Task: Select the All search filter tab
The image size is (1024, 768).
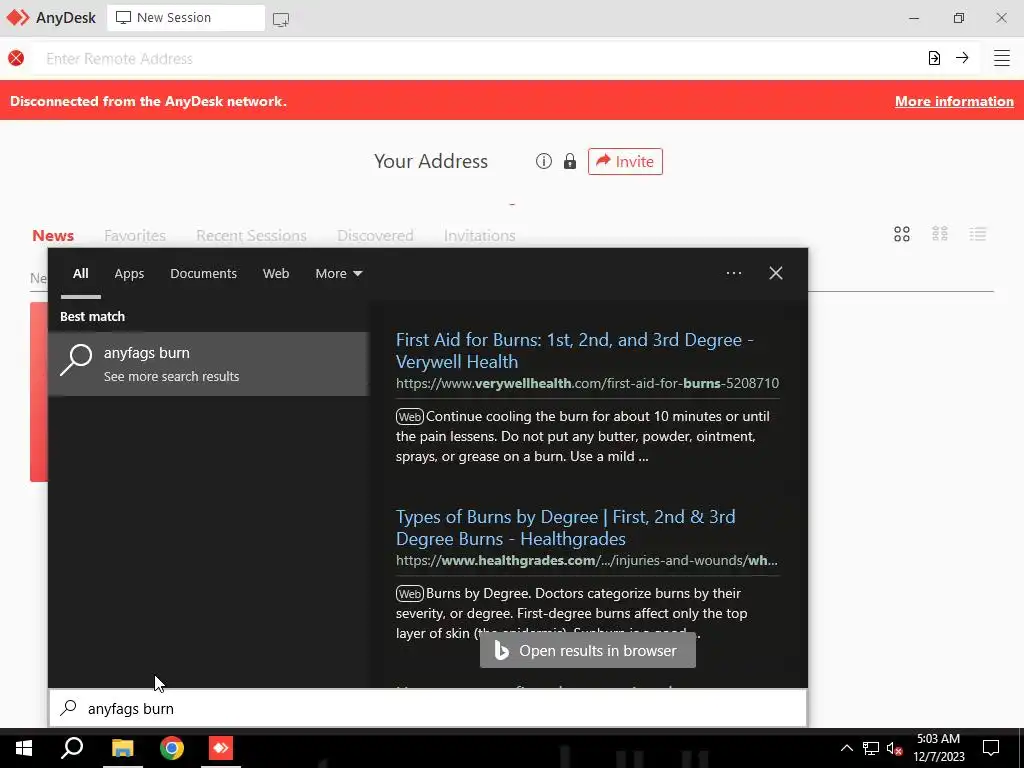Action: [x=80, y=274]
